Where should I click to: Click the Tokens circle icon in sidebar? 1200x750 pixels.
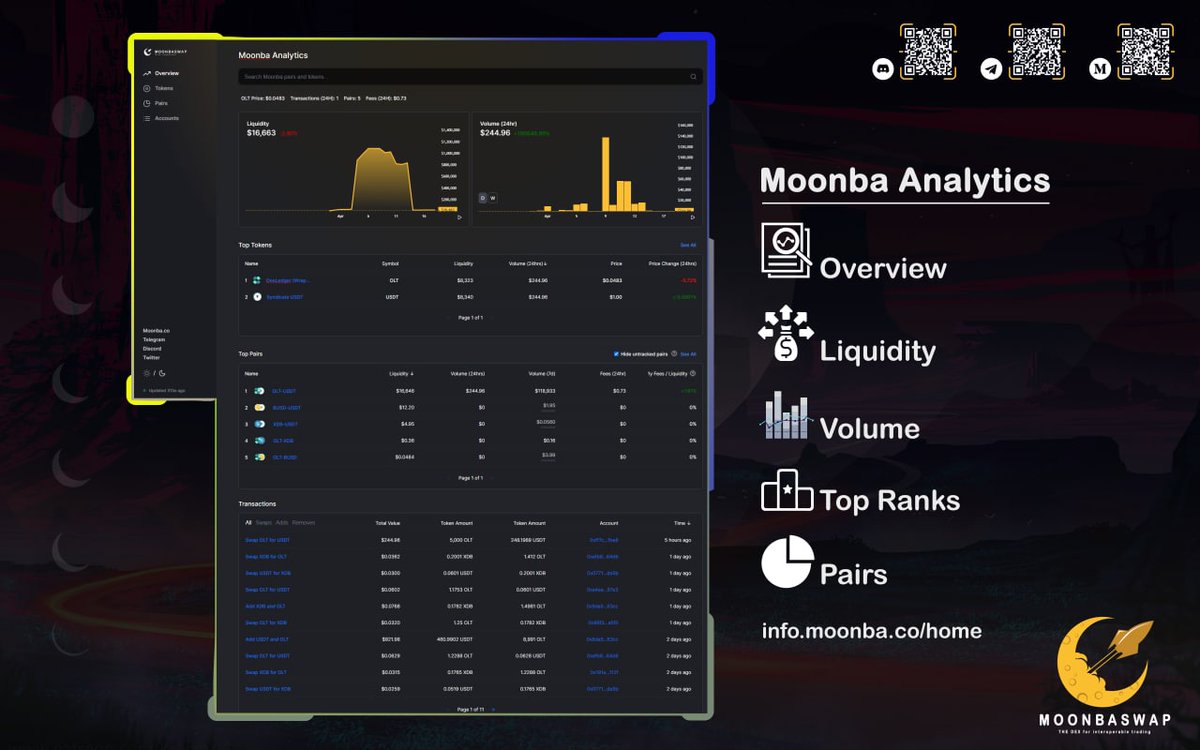point(147,88)
